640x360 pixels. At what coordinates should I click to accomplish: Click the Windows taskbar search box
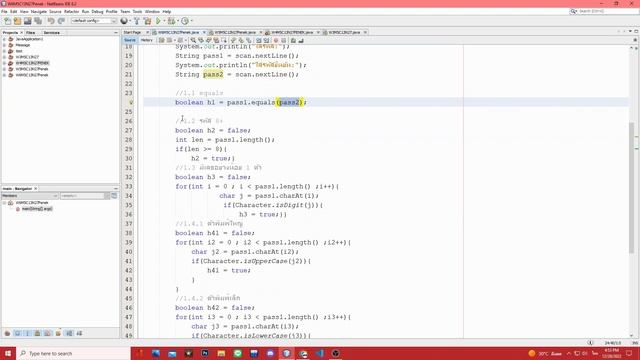[x=73, y=353]
